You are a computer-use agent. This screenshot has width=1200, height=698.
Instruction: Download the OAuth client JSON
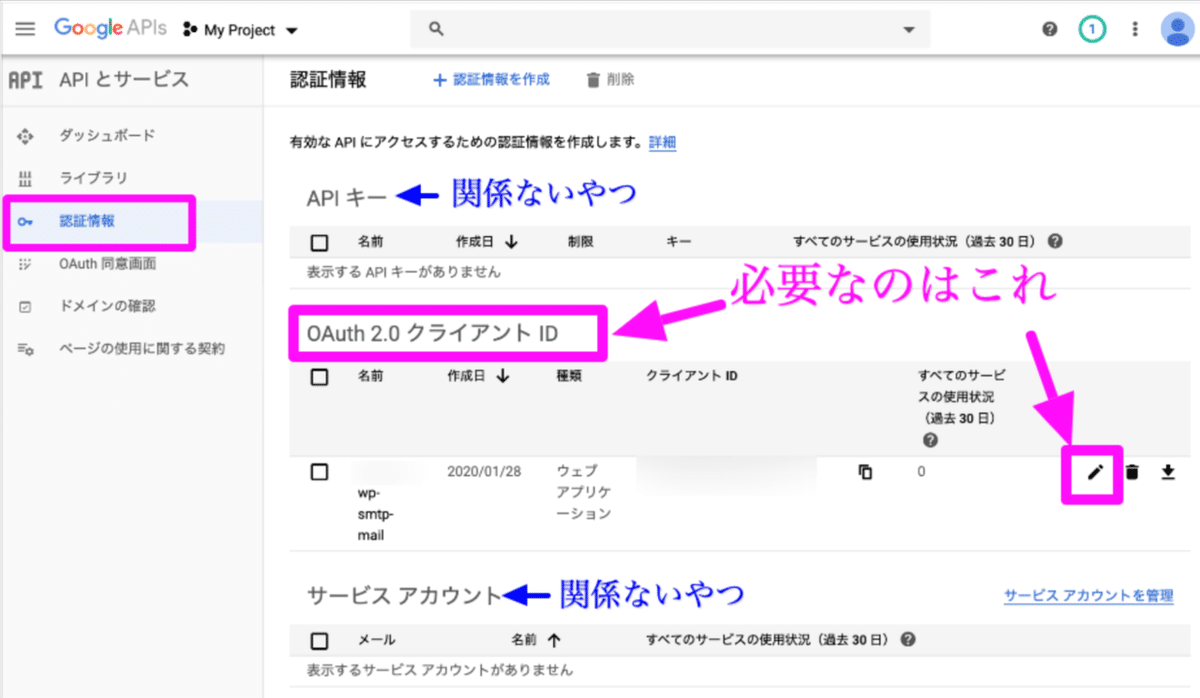pos(1168,471)
